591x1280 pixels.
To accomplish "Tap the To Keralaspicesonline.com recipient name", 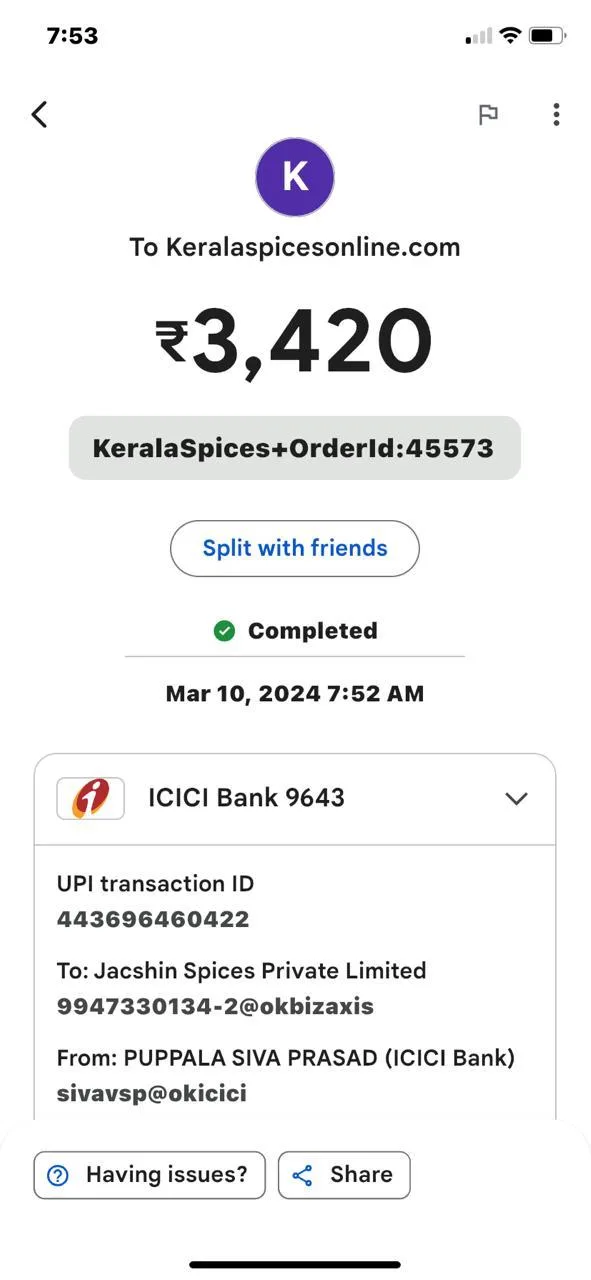I will 295,247.
